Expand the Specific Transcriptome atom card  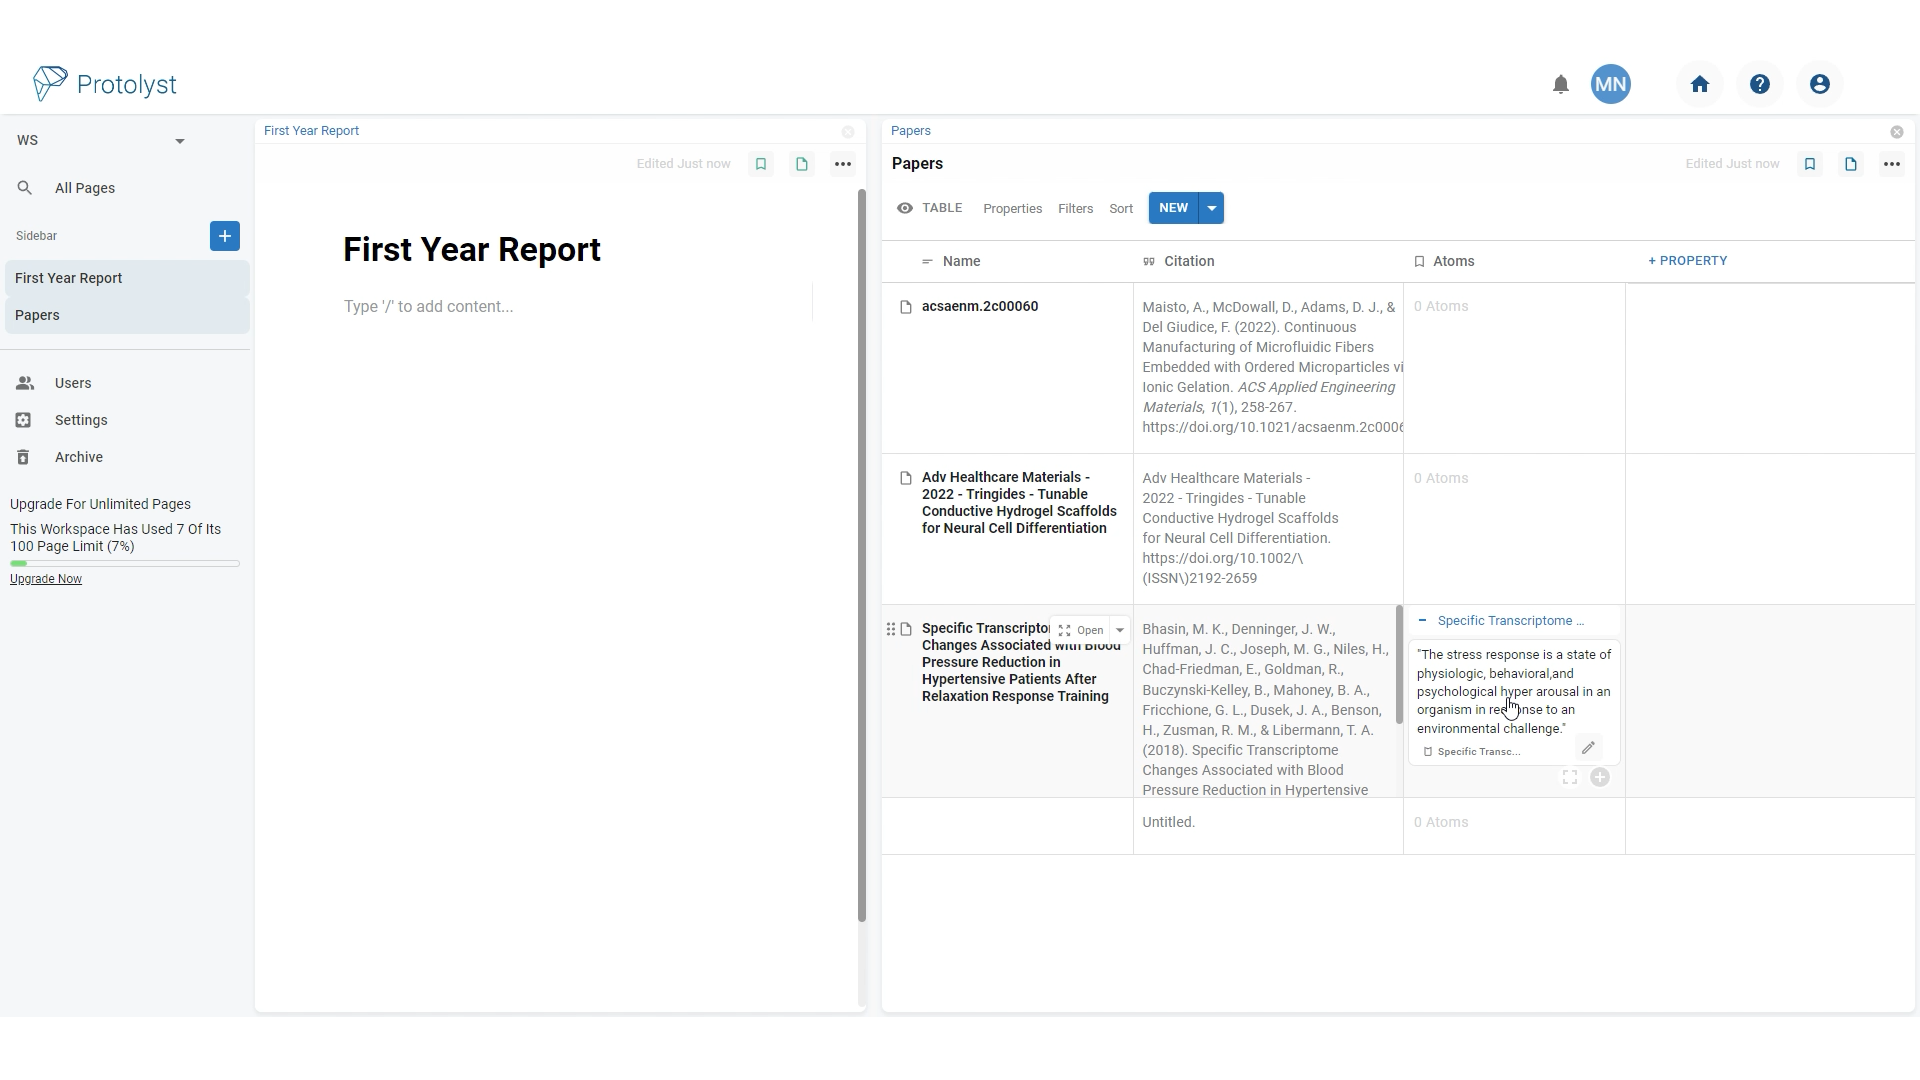pyautogui.click(x=1569, y=777)
